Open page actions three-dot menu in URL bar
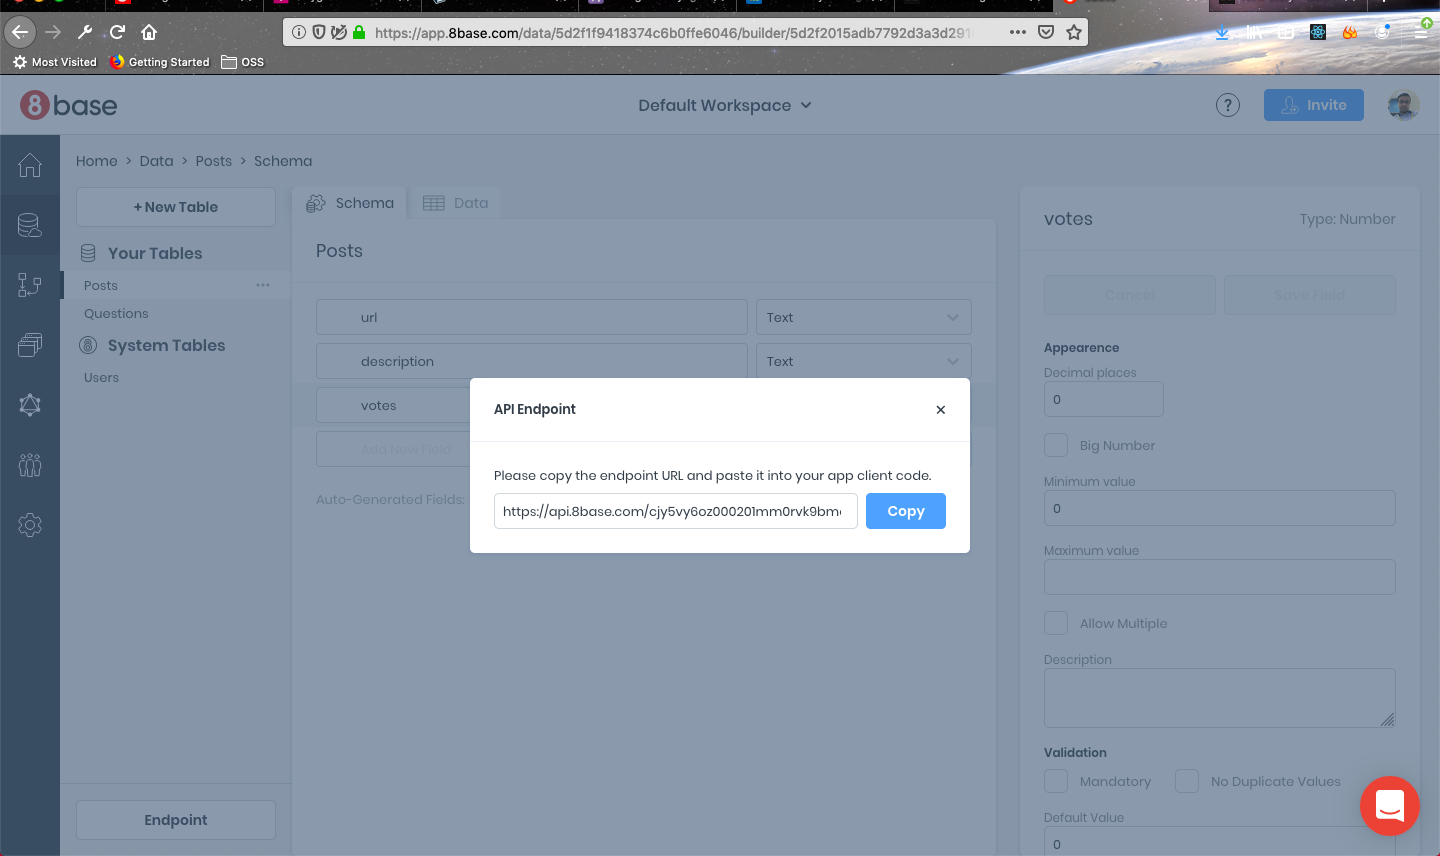Image resolution: width=1440 pixels, height=856 pixels. [1018, 32]
